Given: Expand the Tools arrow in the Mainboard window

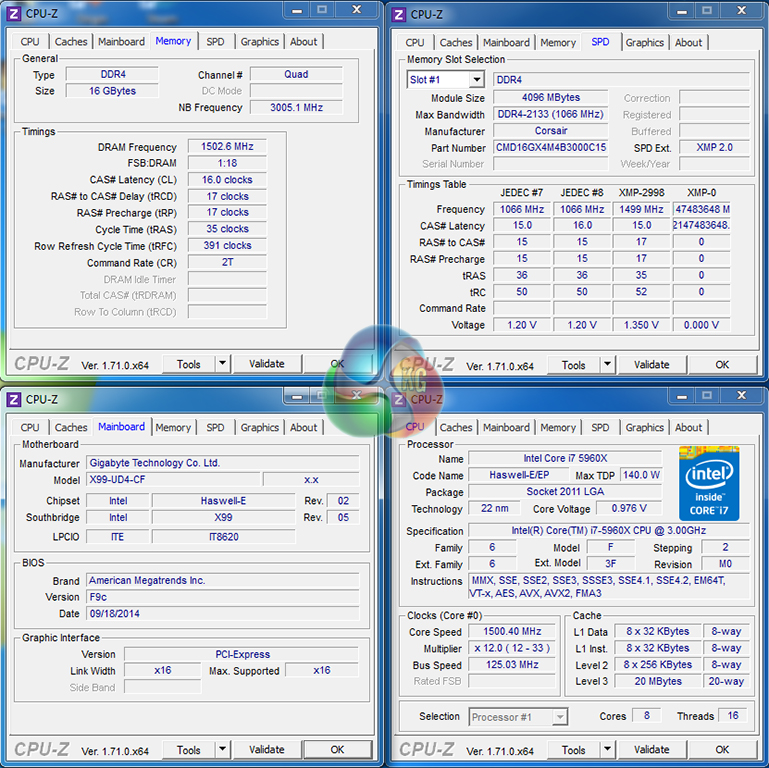Looking at the screenshot, I should (x=222, y=750).
